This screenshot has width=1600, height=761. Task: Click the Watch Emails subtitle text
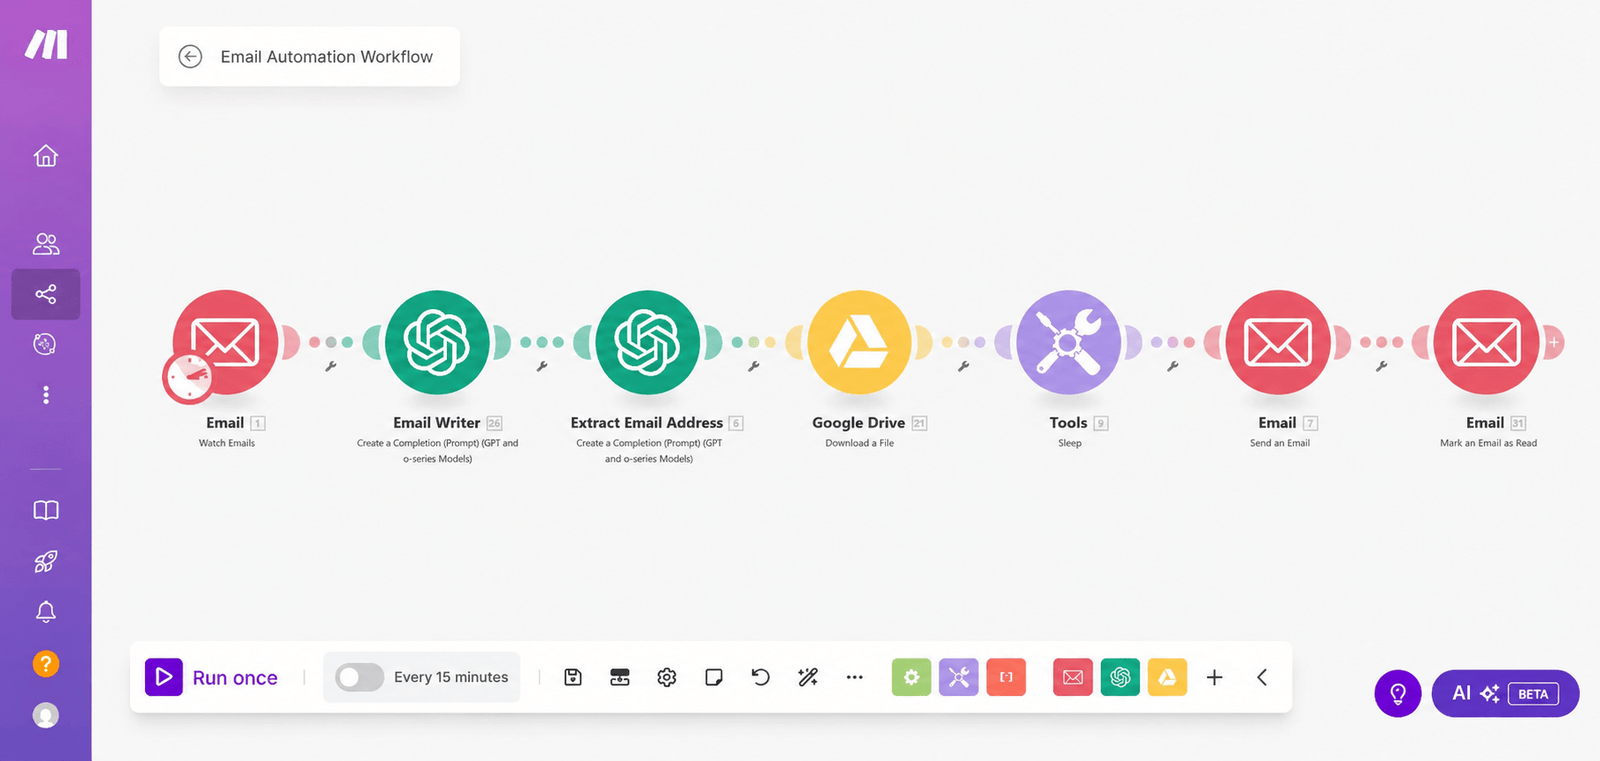tap(227, 443)
